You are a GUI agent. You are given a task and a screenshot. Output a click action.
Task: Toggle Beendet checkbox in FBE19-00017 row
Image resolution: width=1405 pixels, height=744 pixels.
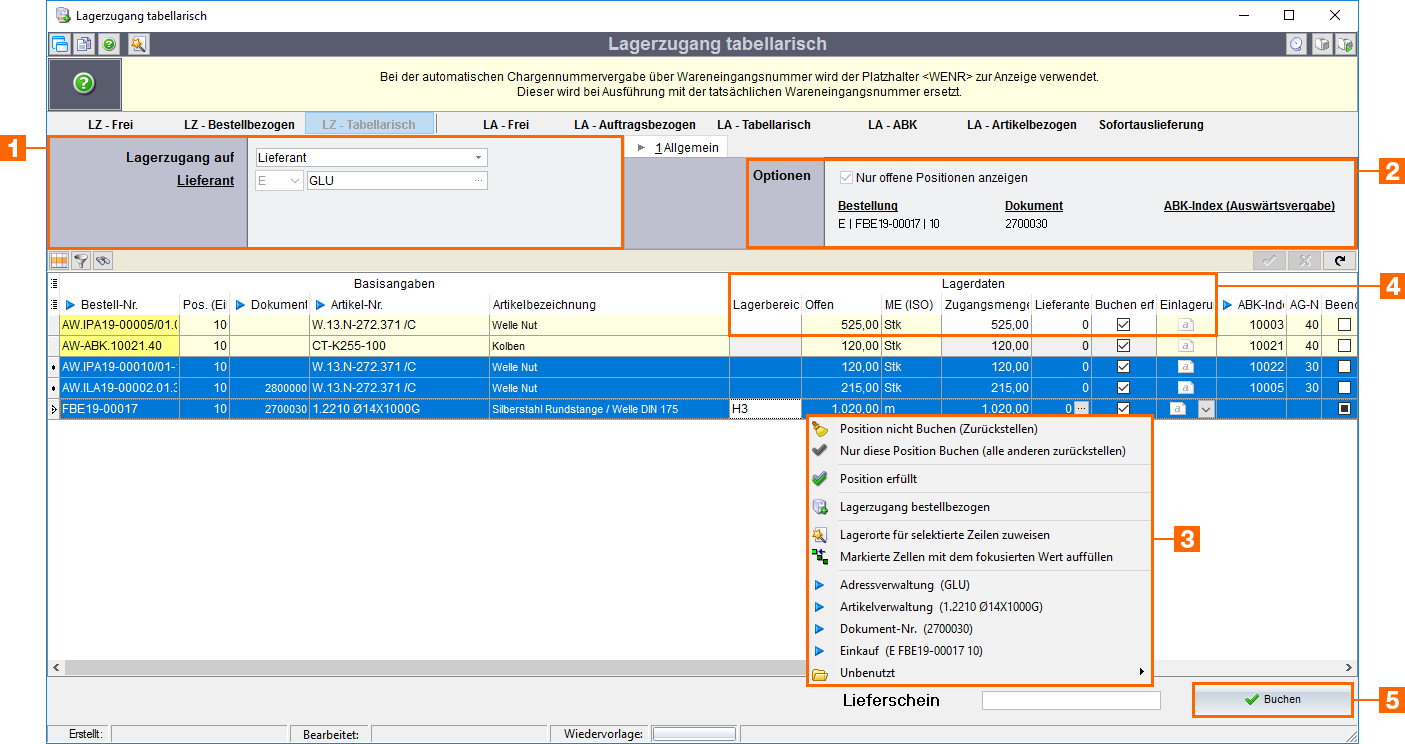tap(1345, 409)
